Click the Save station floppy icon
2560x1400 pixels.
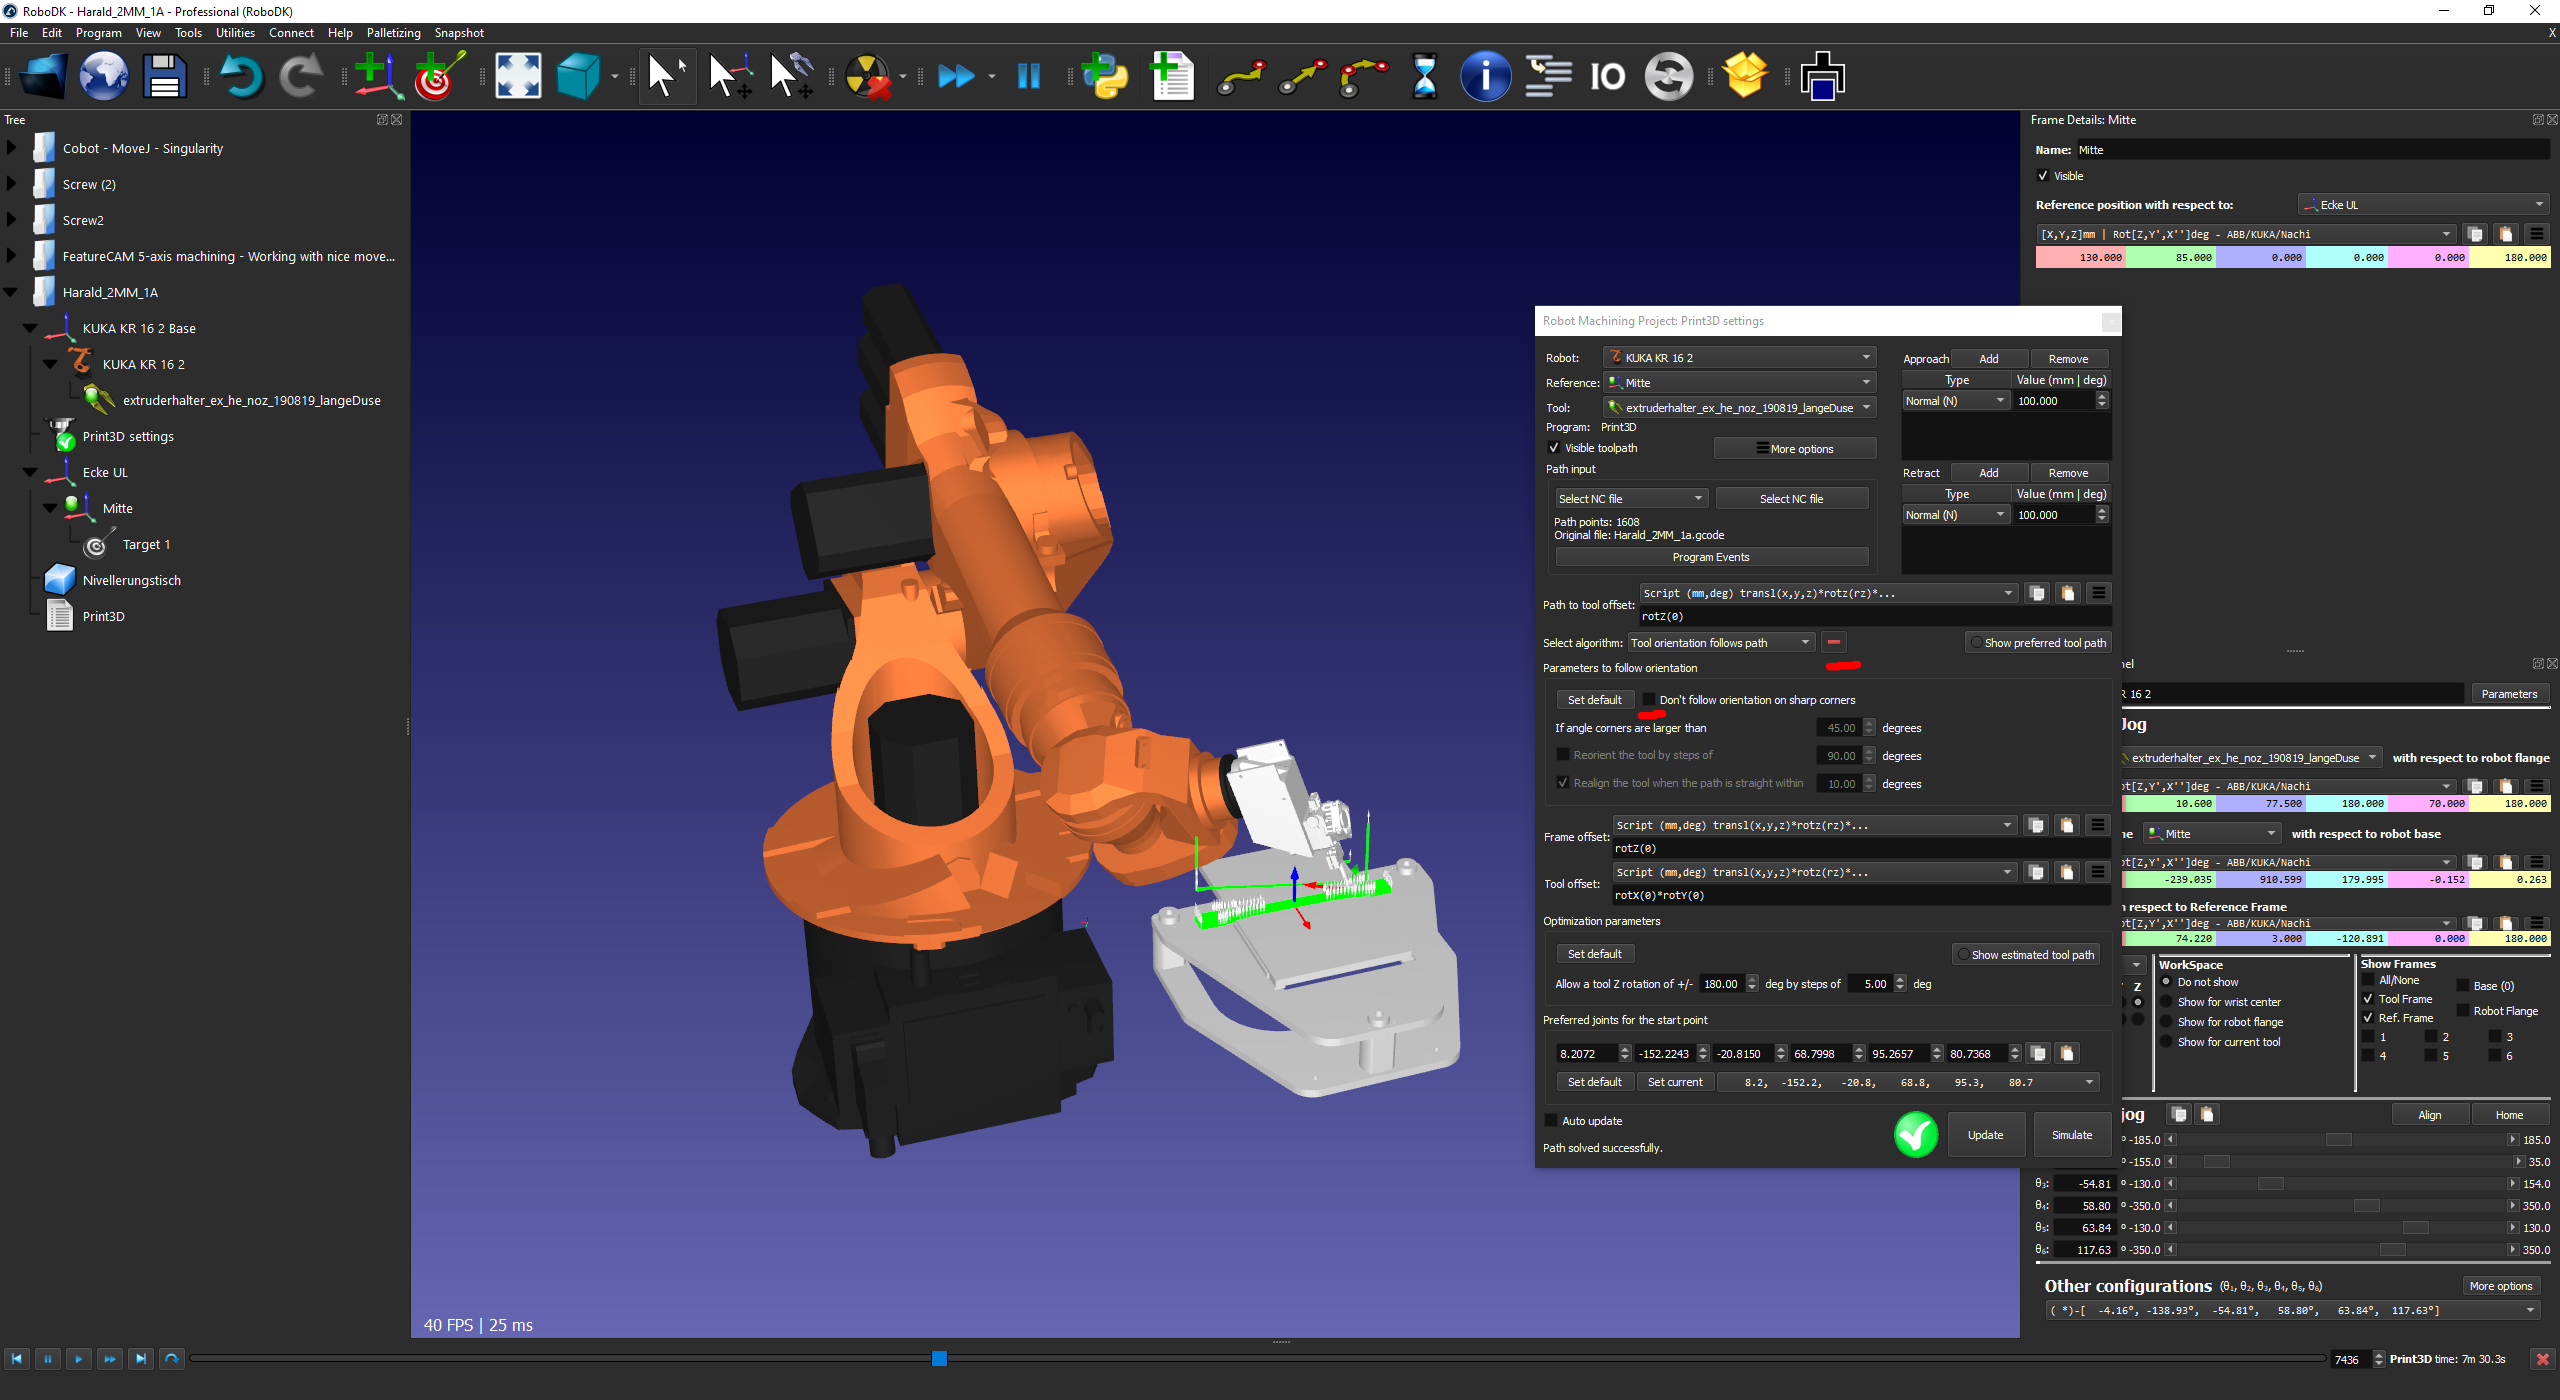click(164, 77)
